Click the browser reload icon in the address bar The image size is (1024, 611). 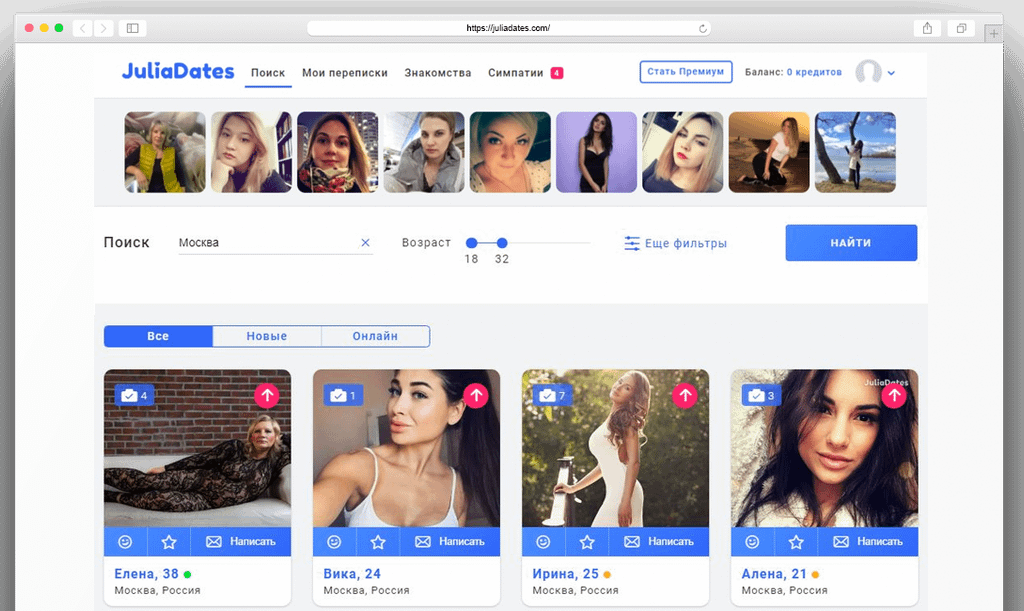click(x=703, y=28)
